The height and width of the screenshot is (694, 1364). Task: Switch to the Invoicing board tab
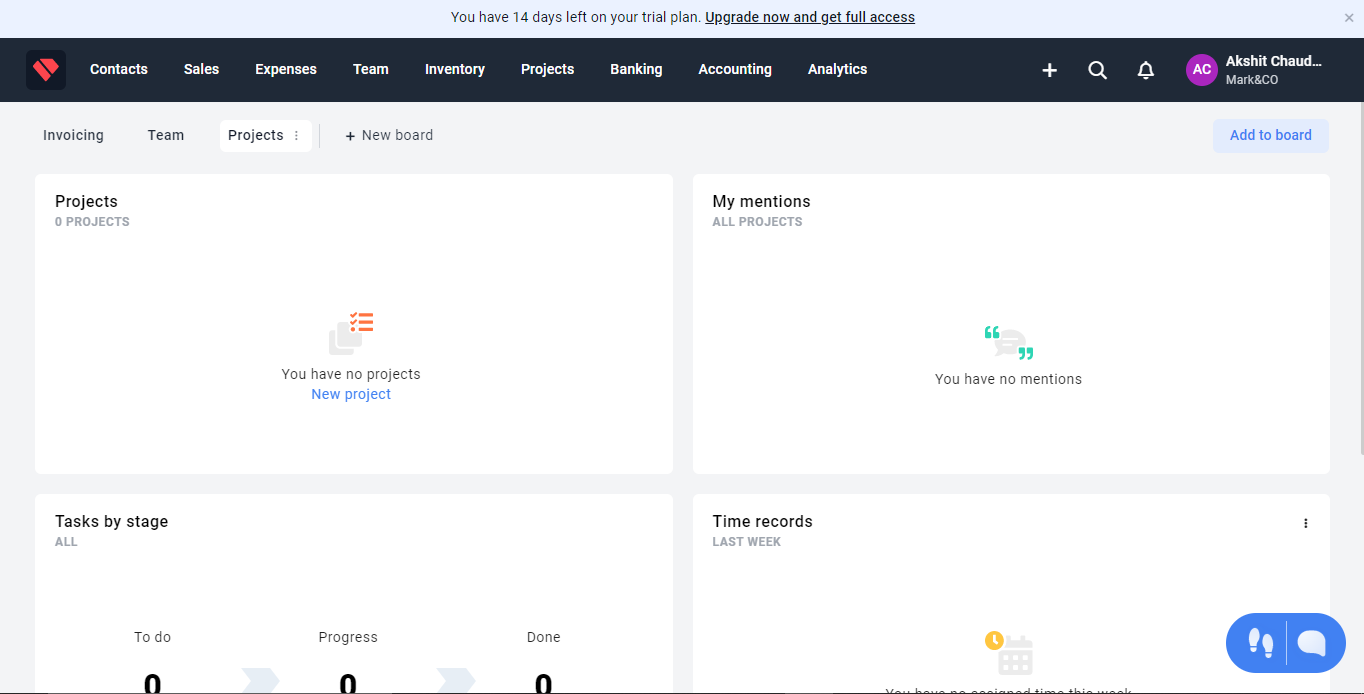(x=73, y=136)
